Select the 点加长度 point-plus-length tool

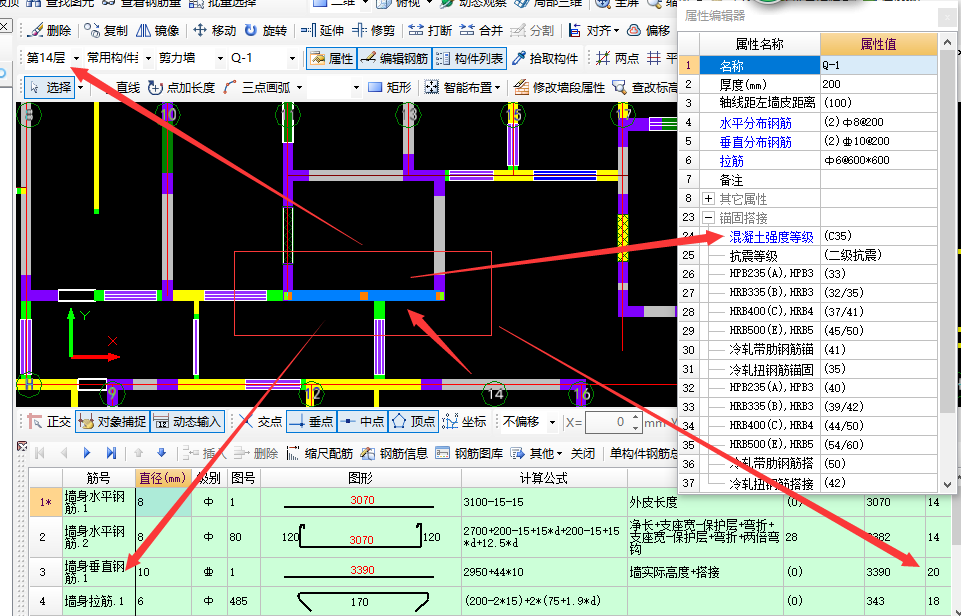182,88
